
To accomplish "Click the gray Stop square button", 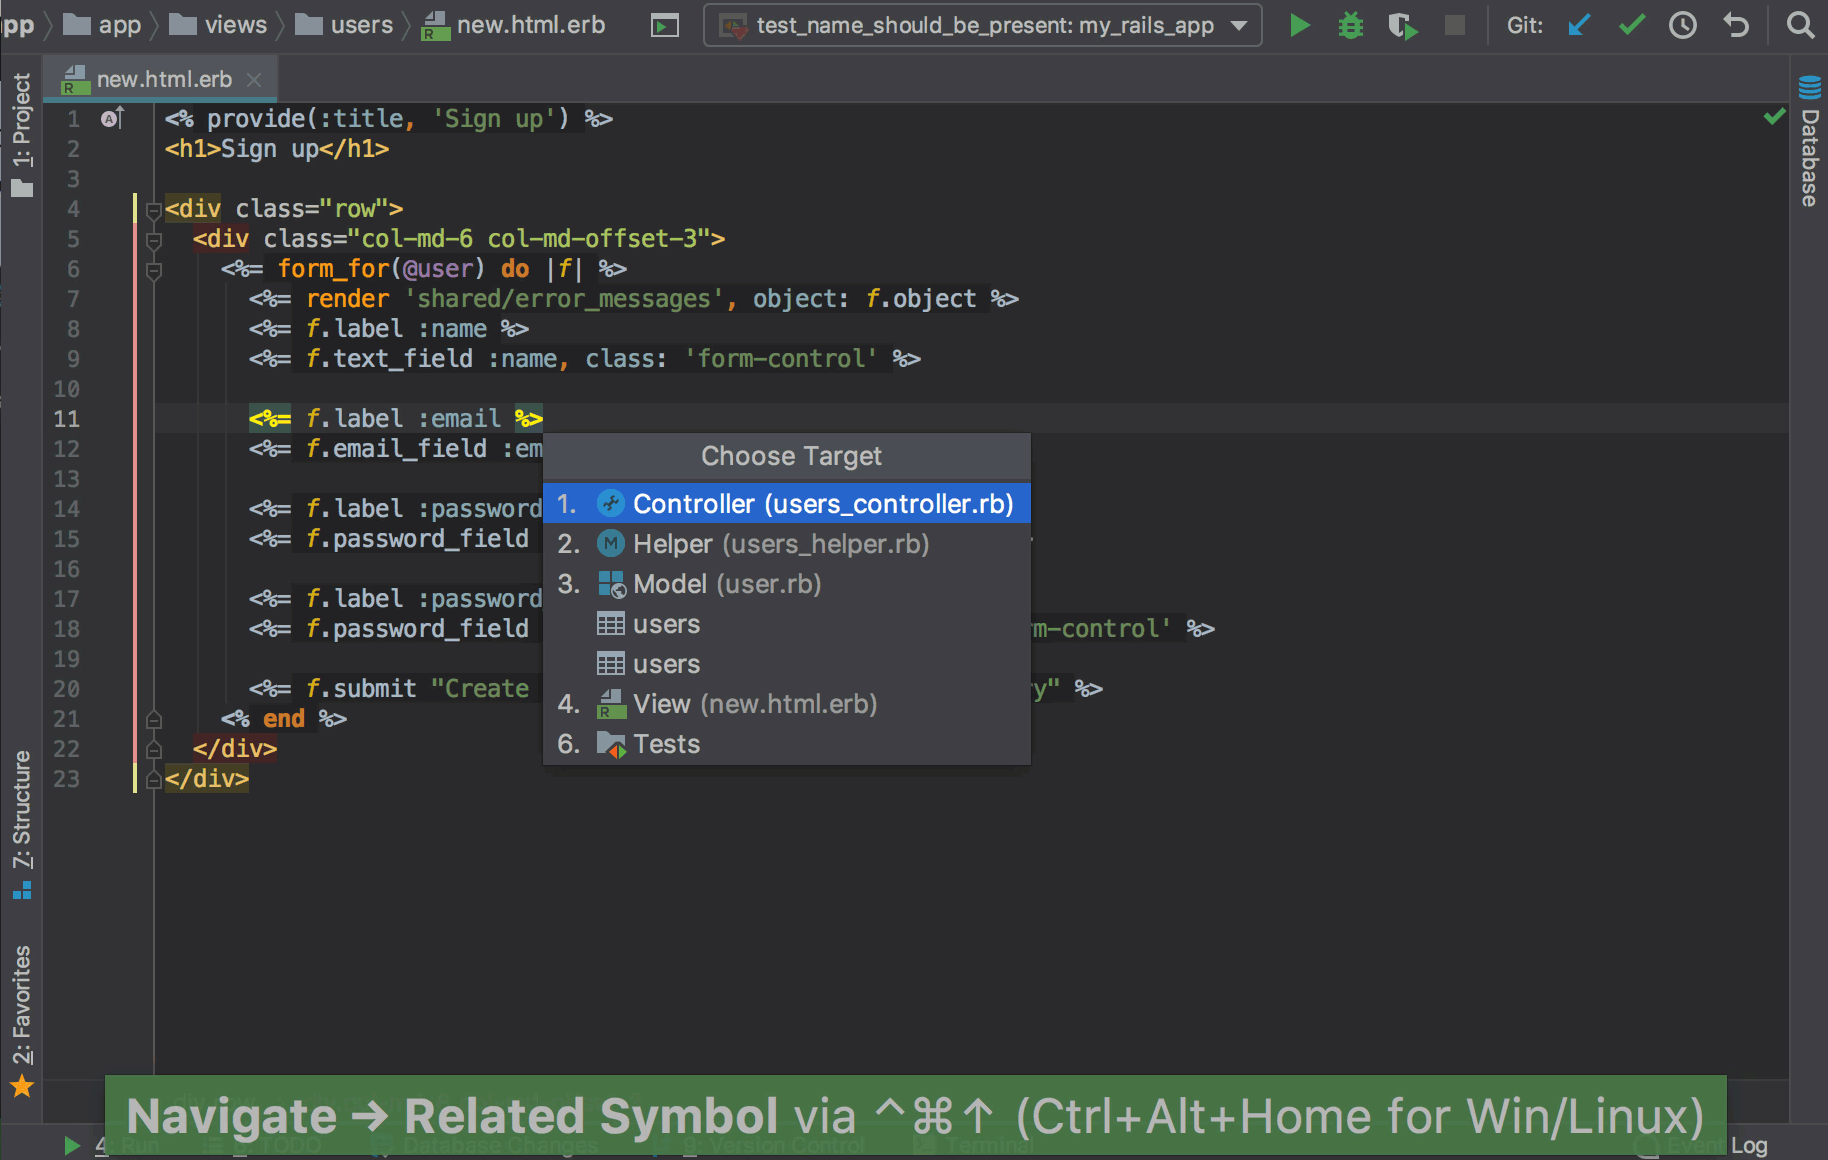I will click(x=1455, y=25).
